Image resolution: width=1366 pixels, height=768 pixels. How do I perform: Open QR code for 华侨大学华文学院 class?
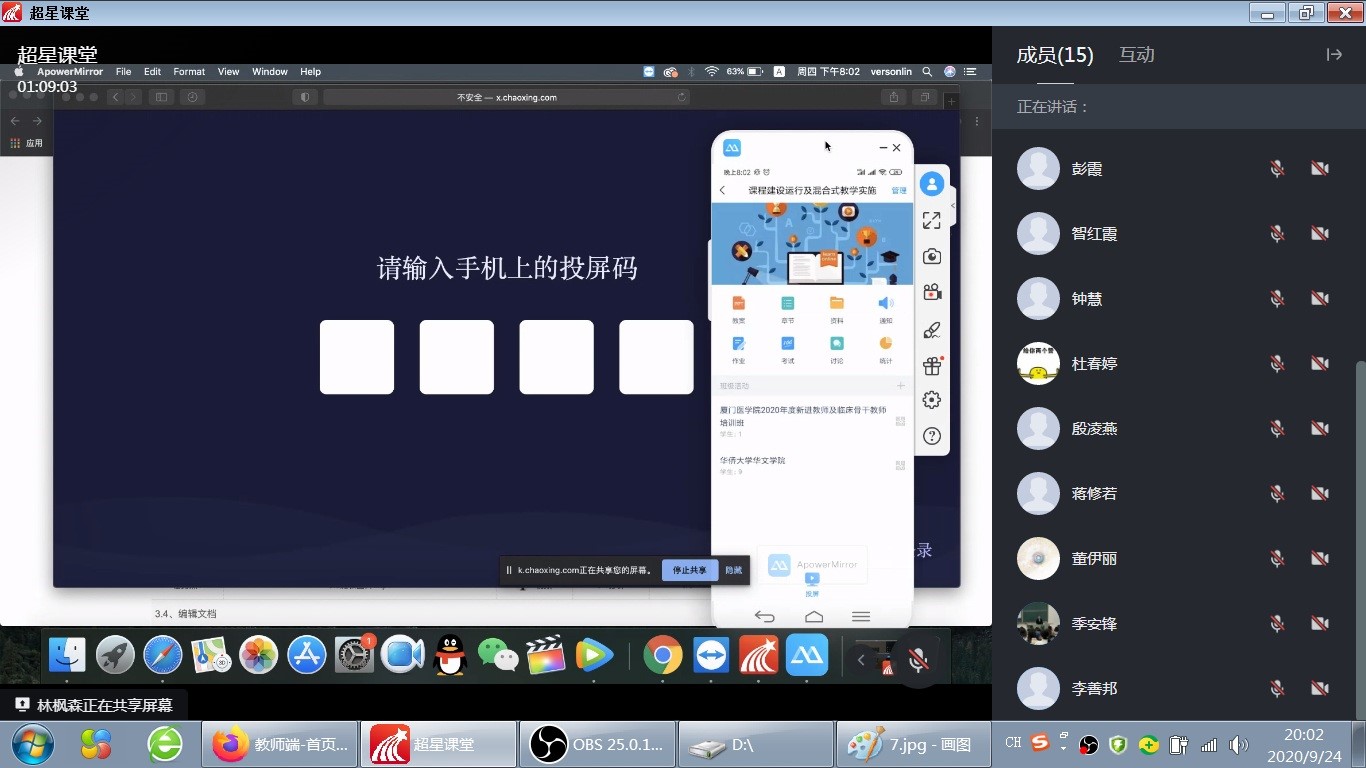(x=900, y=465)
